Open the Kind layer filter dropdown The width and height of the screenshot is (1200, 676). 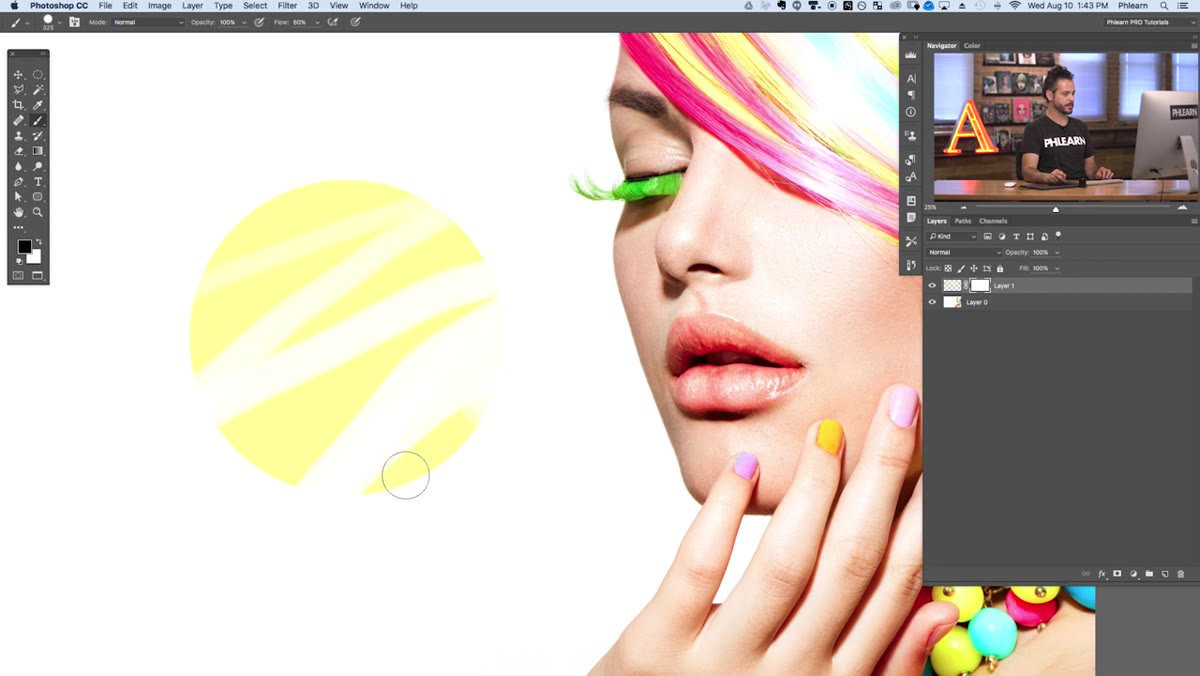pos(952,237)
